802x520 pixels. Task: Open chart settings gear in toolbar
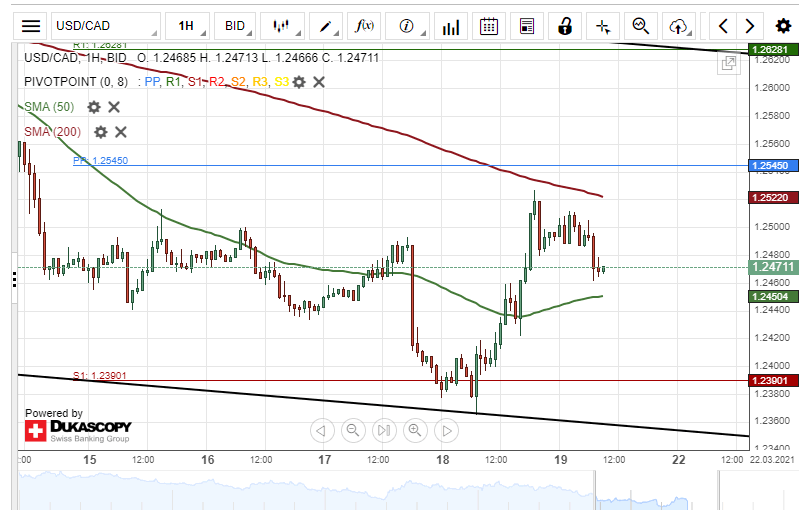click(x=783, y=26)
